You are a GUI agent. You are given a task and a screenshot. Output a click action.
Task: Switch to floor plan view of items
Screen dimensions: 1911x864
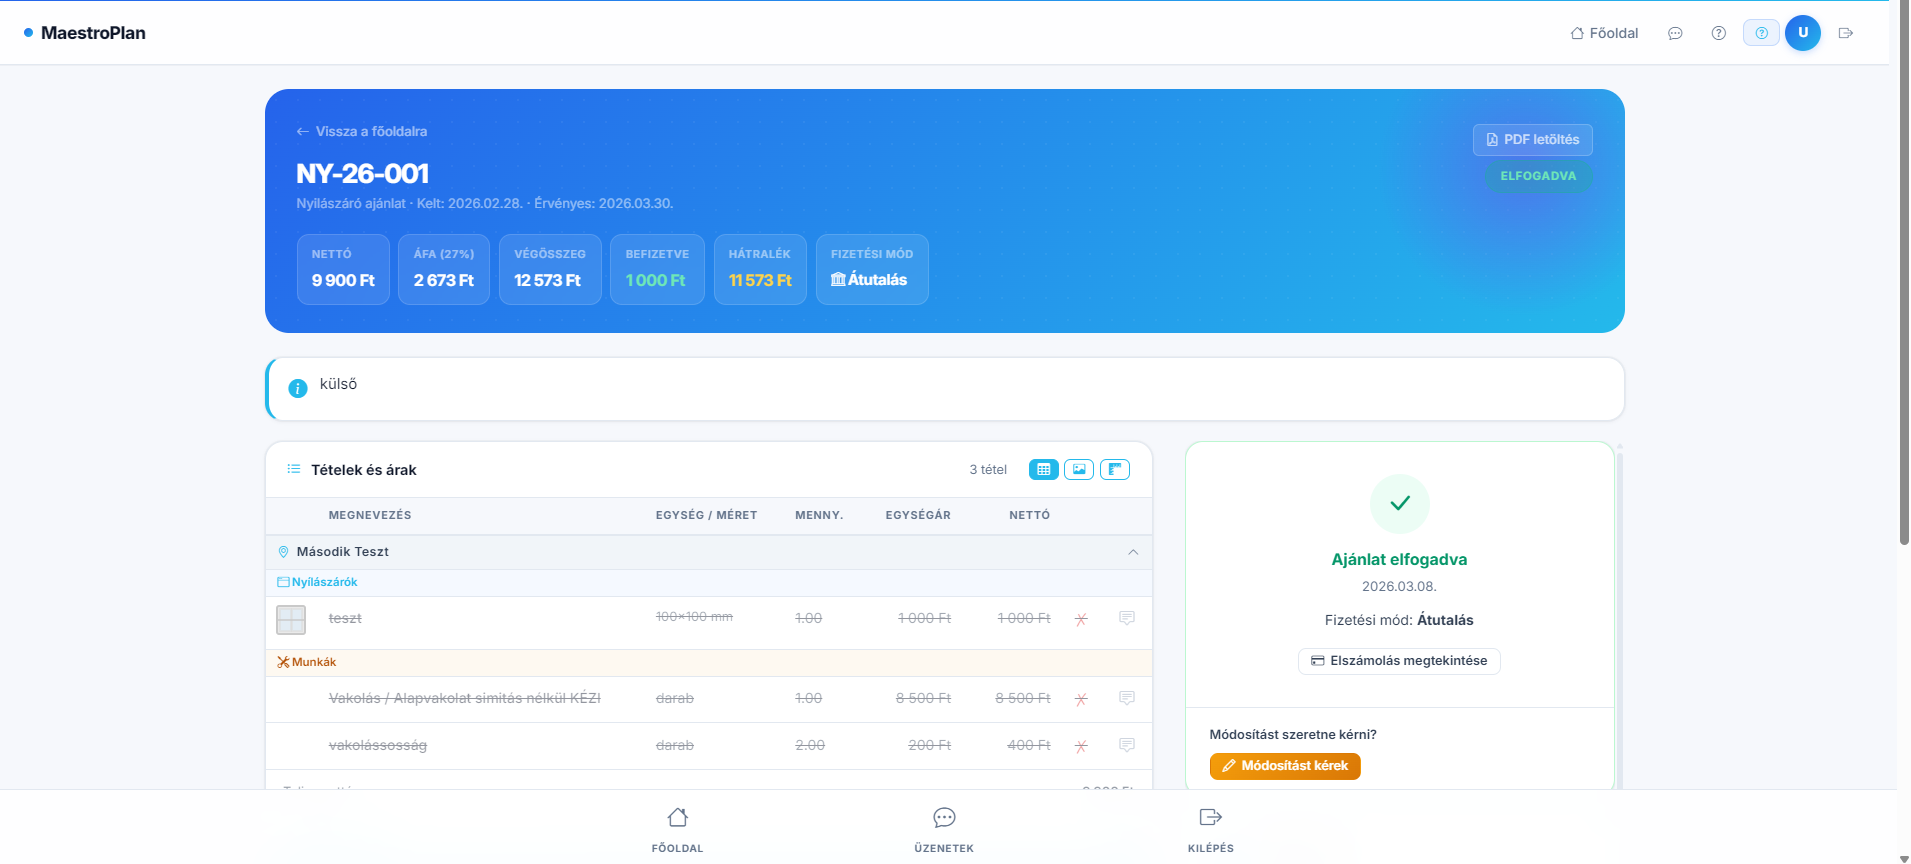tap(1115, 469)
